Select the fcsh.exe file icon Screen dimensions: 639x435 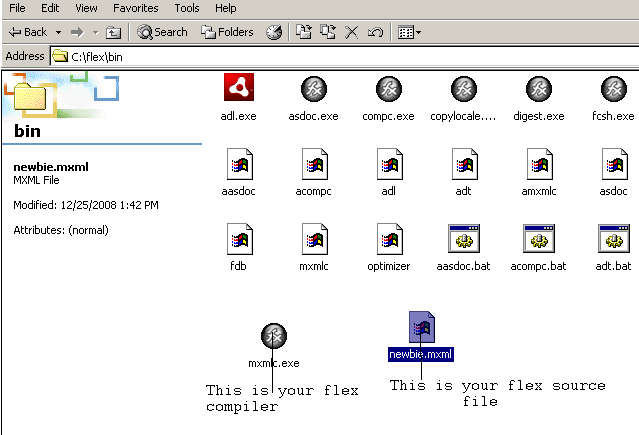pos(614,89)
